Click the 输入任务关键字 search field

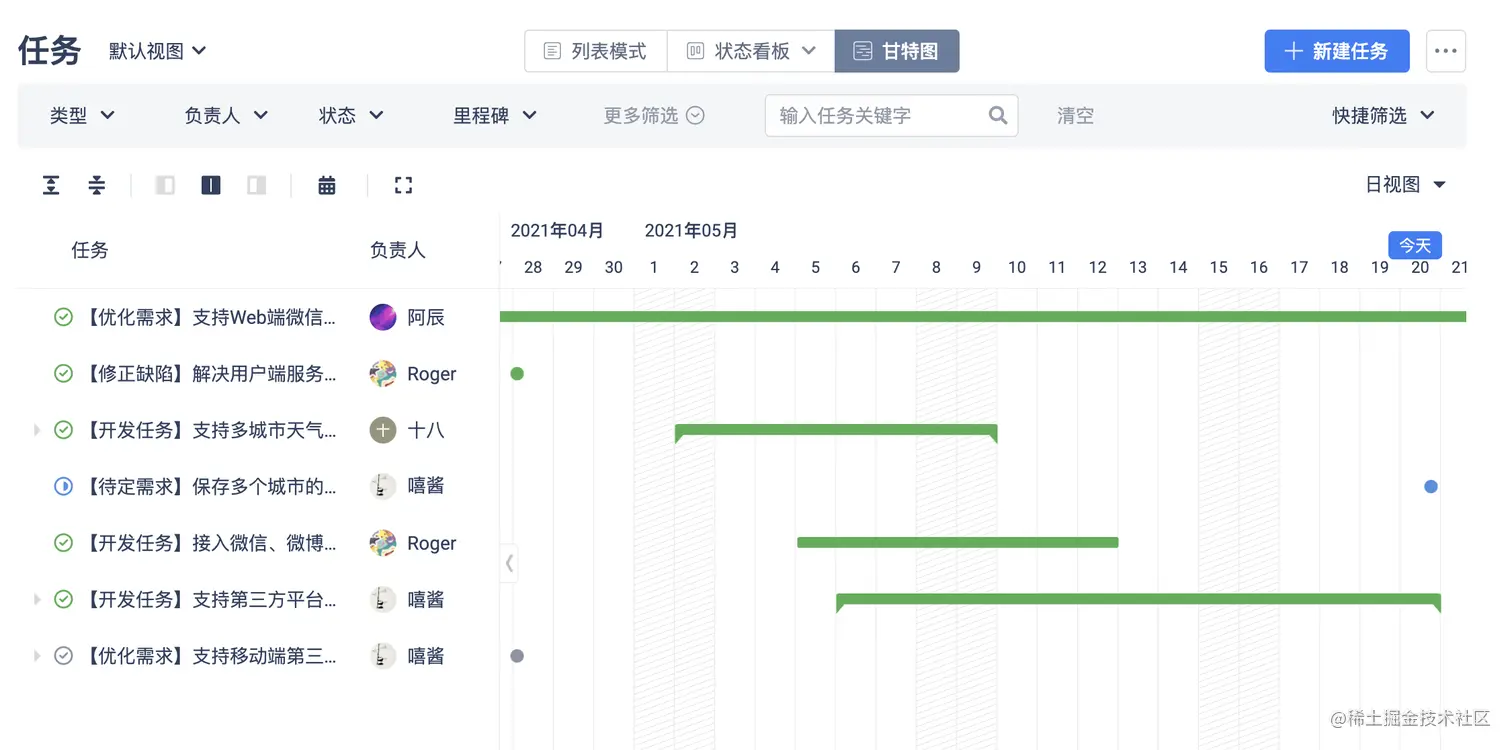[x=891, y=115]
